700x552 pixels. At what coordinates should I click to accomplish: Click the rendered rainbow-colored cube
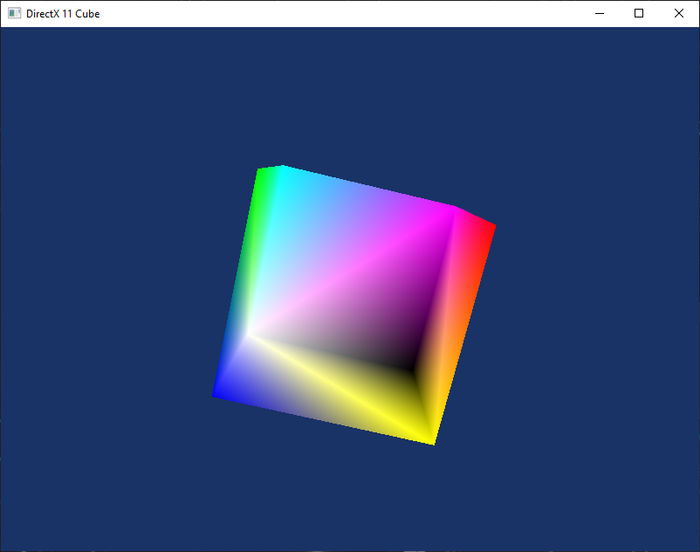[354, 305]
